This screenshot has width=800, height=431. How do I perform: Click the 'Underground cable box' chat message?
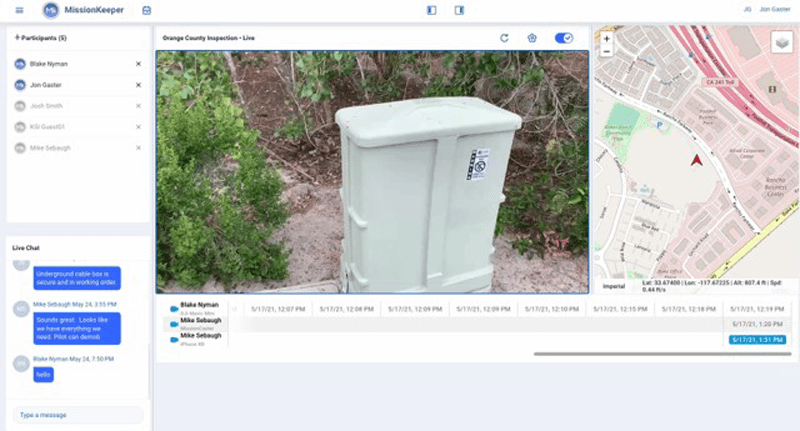coord(77,278)
